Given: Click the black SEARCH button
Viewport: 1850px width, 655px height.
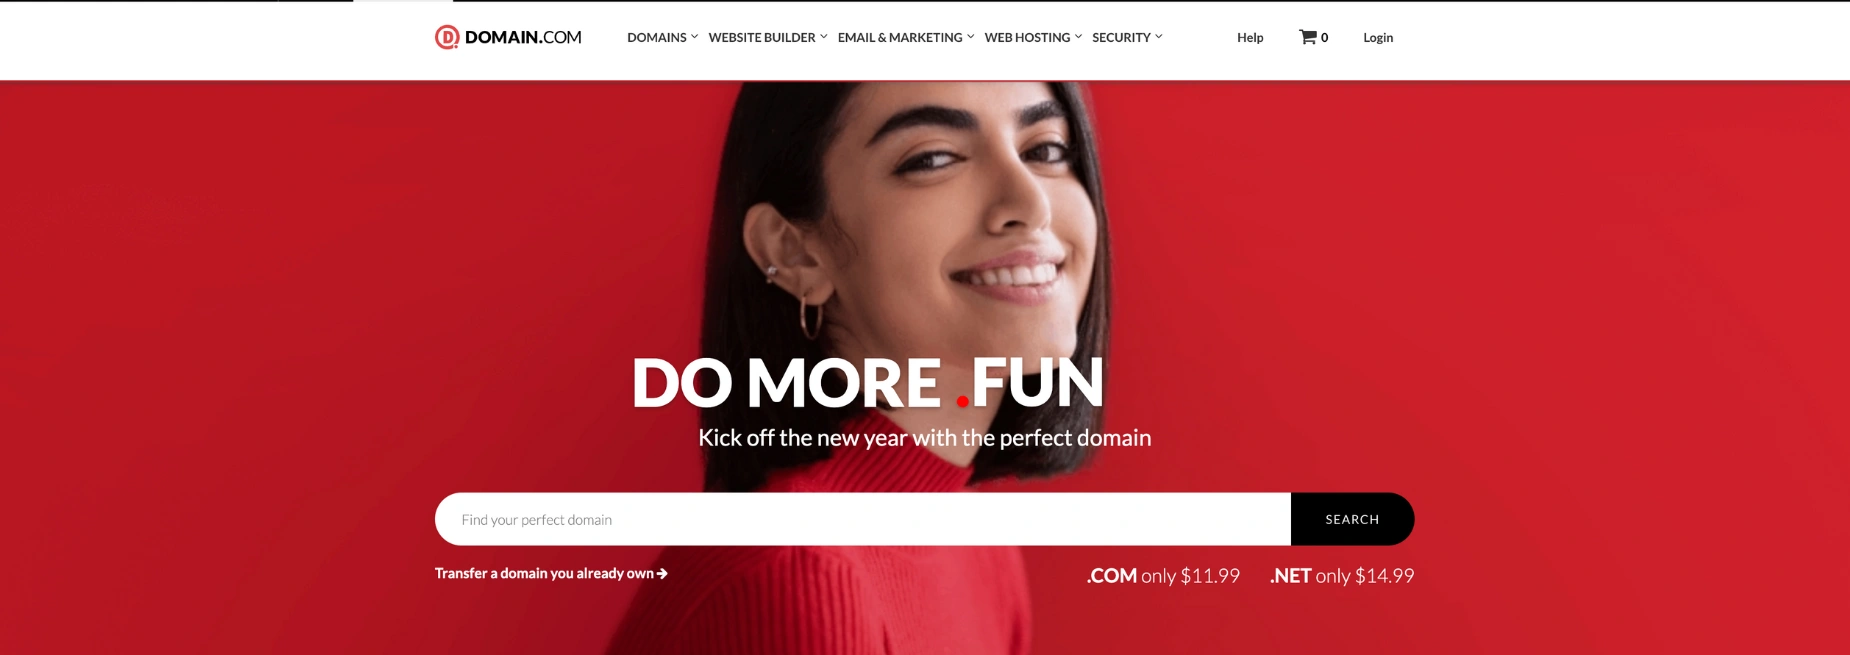Looking at the screenshot, I should click(1352, 519).
